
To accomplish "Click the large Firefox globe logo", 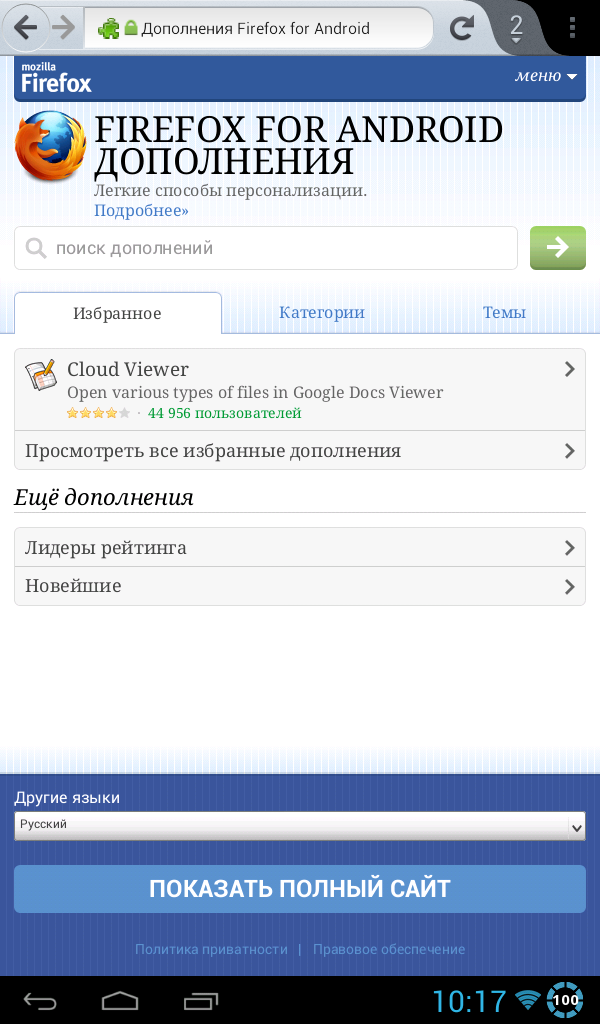I will coord(50,146).
